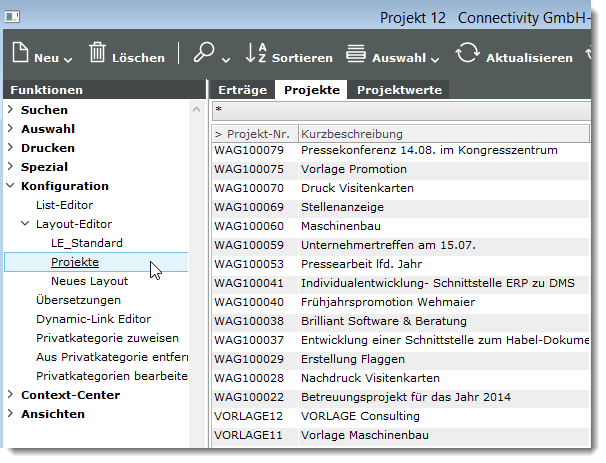The image size is (606, 463).
Task: Open the Dynamic-Link Editor entry
Action: (93, 319)
